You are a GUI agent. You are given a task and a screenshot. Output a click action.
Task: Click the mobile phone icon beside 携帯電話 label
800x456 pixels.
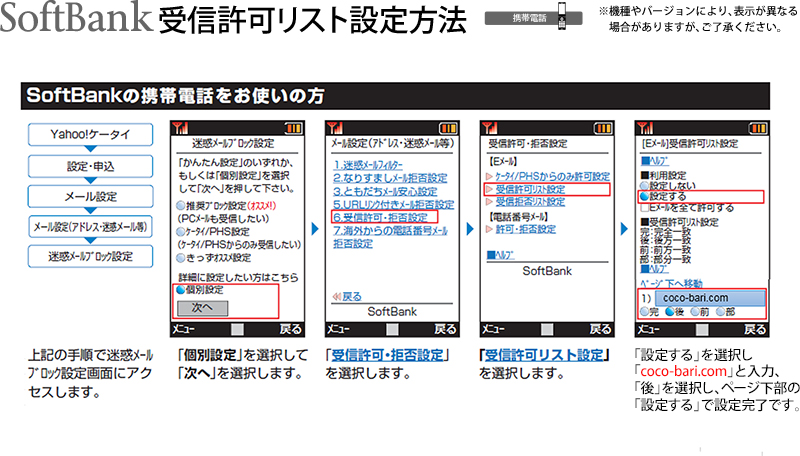(x=562, y=15)
